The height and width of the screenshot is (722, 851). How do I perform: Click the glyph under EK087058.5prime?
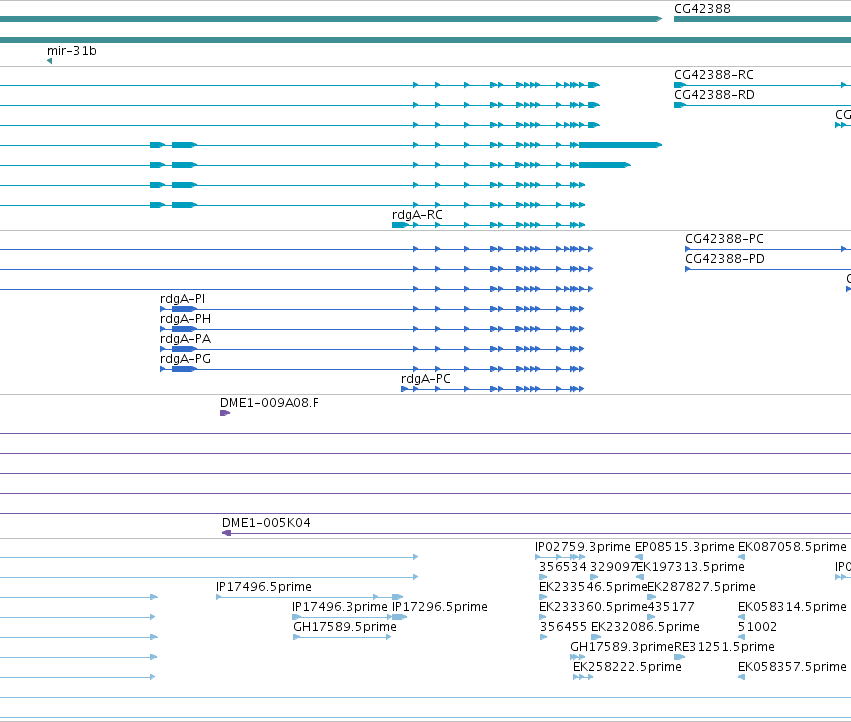[x=741, y=557]
